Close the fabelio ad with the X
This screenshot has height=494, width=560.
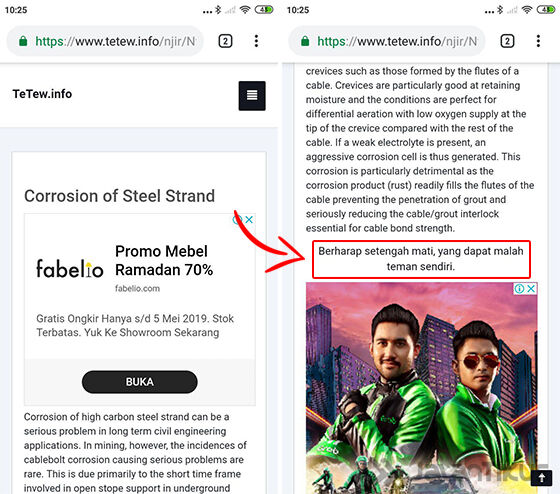click(x=249, y=219)
